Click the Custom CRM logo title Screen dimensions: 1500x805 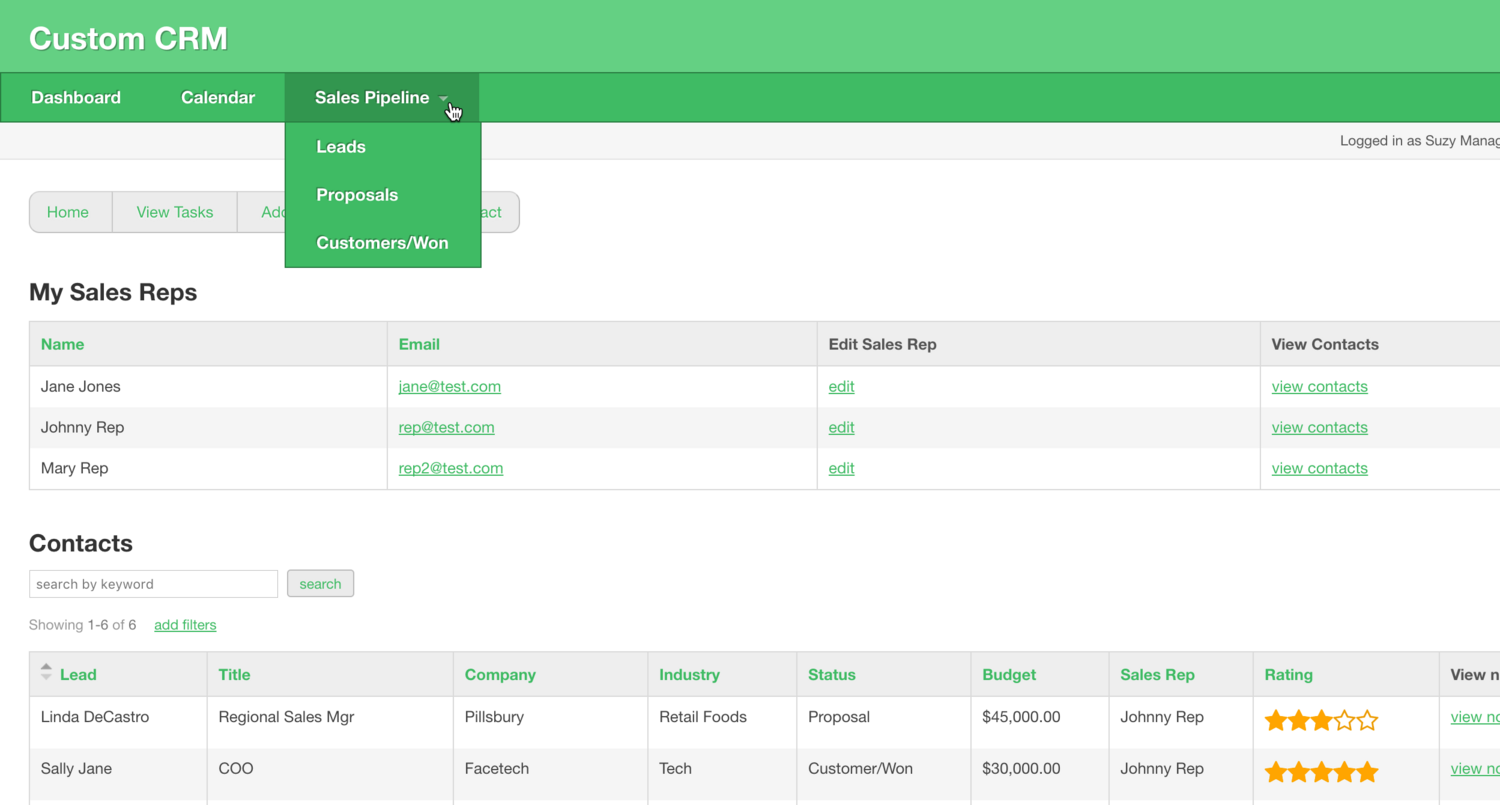[x=128, y=38]
